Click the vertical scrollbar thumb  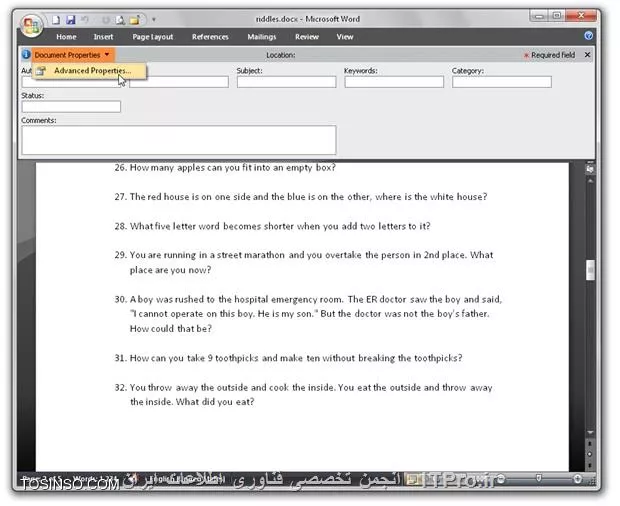point(590,270)
